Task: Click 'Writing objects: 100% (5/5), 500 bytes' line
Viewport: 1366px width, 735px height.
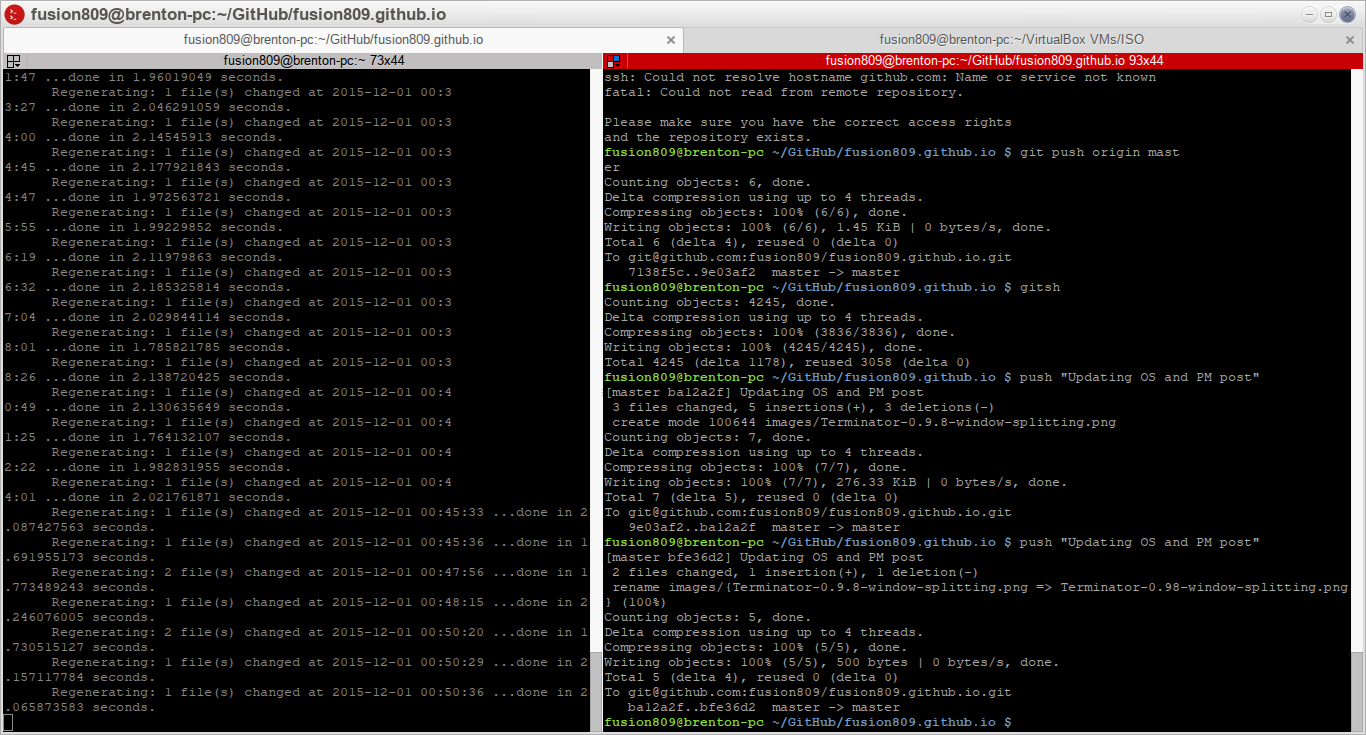Action: tap(832, 662)
